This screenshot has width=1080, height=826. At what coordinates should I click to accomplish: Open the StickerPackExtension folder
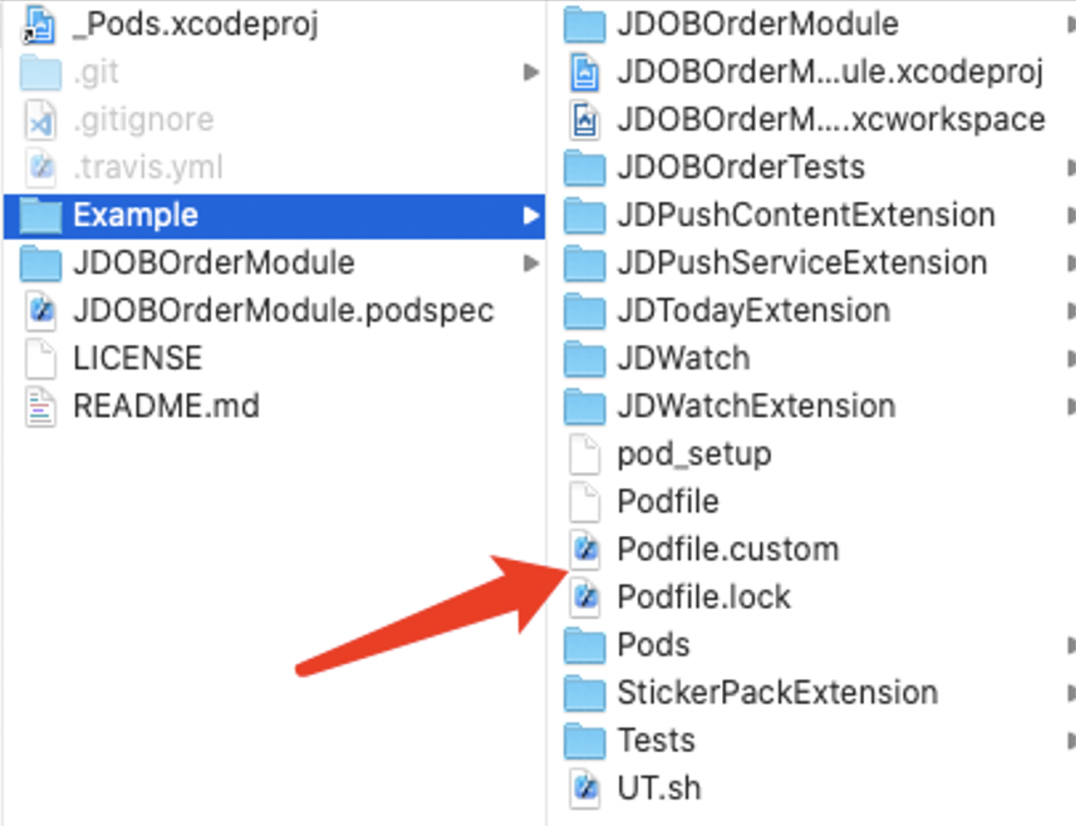click(585, 692)
